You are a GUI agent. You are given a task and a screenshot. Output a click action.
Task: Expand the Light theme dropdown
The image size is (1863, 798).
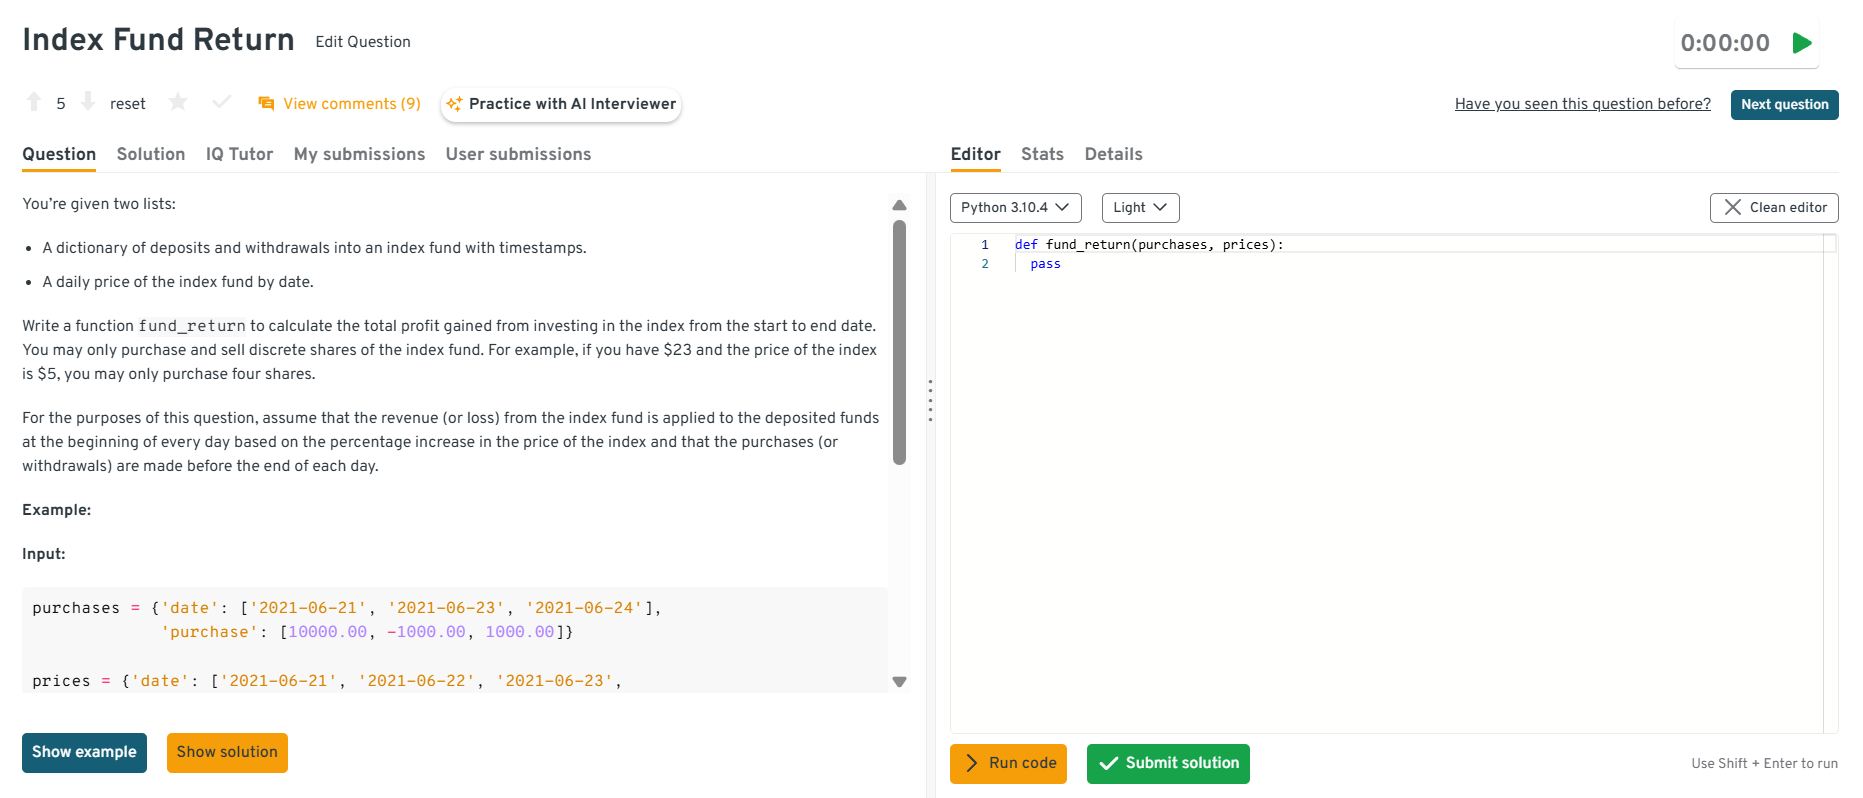[1140, 208]
